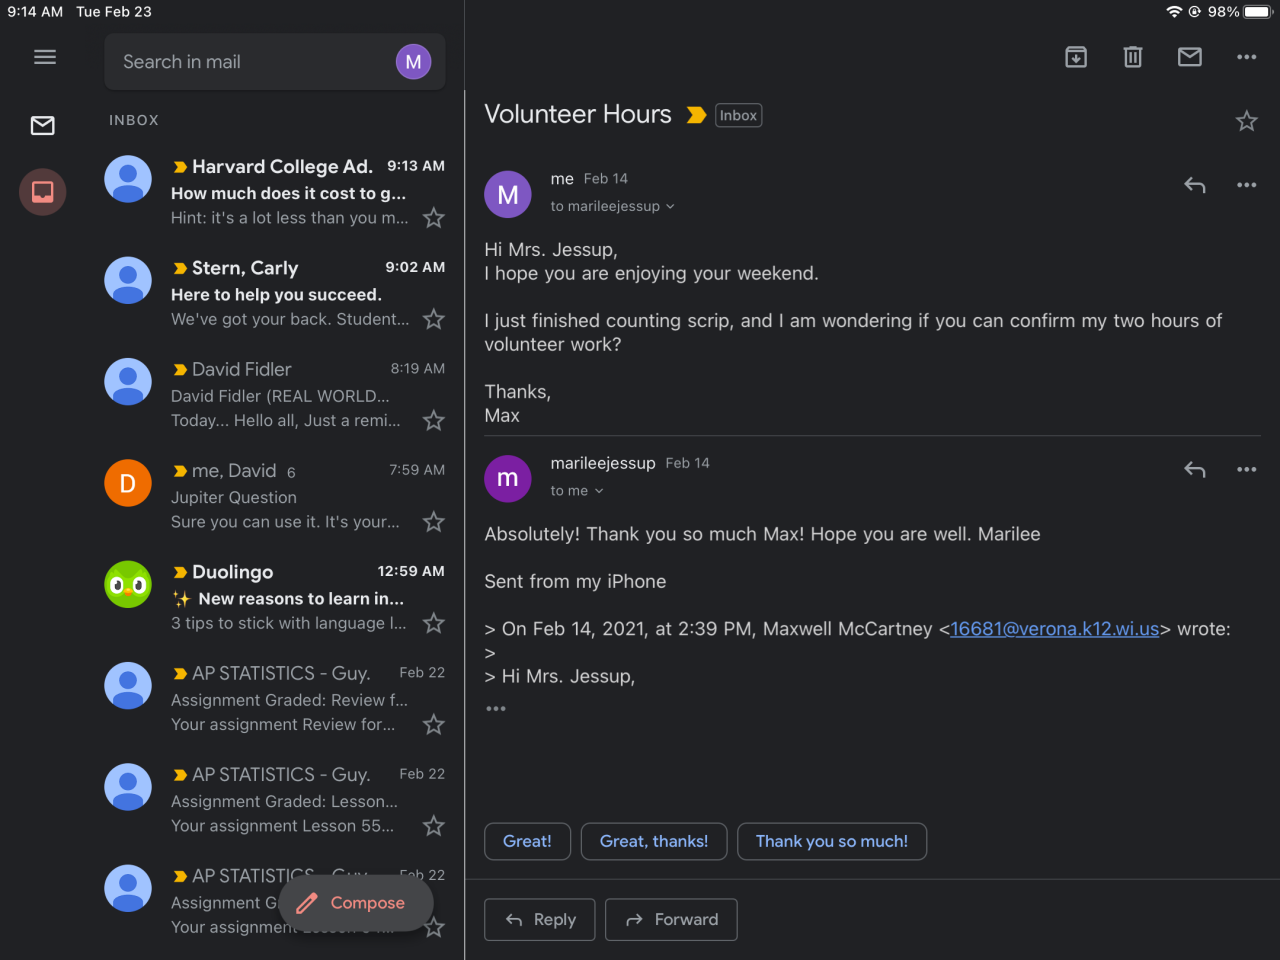
Task: Open the purple M account avatar
Action: pyautogui.click(x=413, y=62)
